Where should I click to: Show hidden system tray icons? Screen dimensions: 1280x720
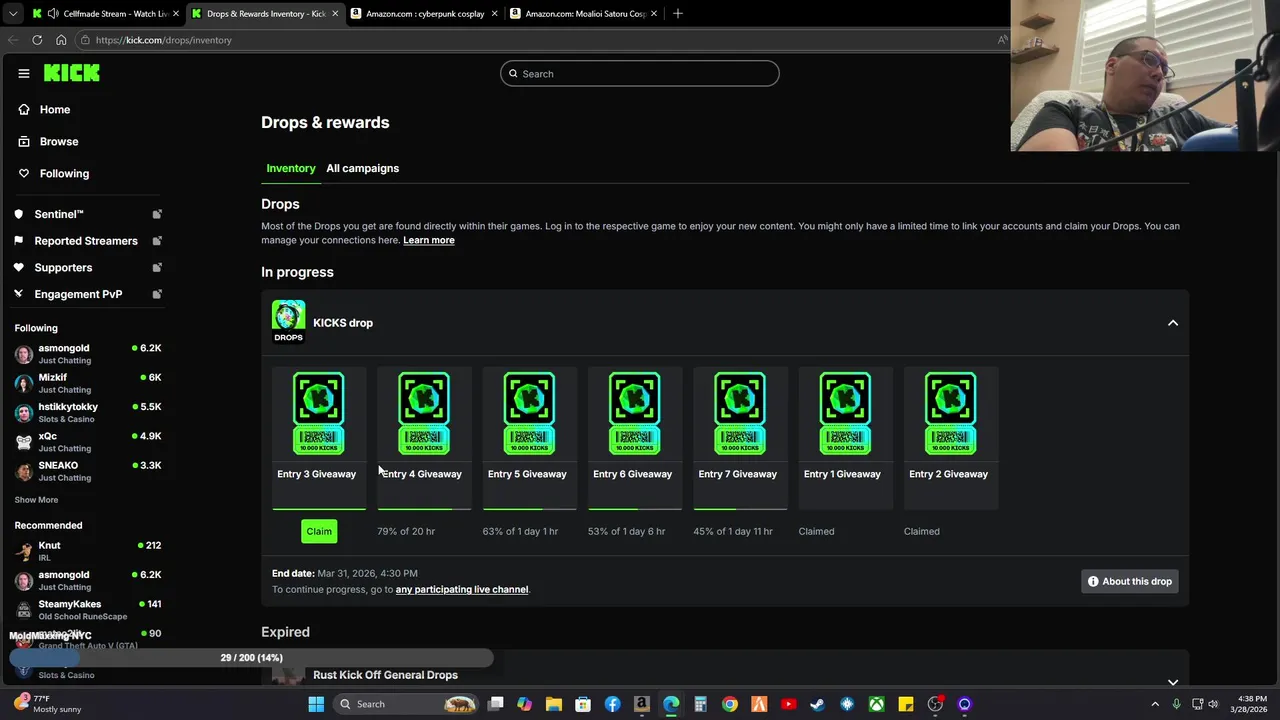(x=1155, y=704)
